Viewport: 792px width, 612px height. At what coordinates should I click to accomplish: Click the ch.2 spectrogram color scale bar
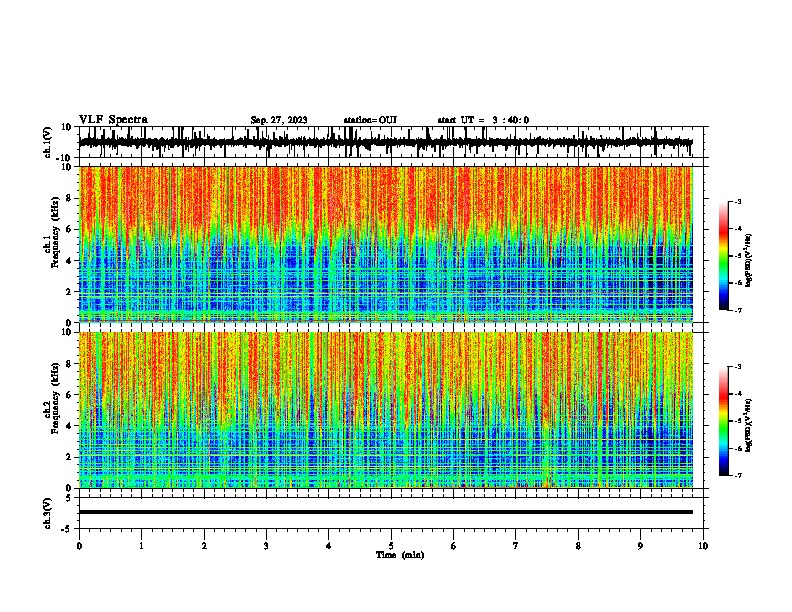(724, 421)
